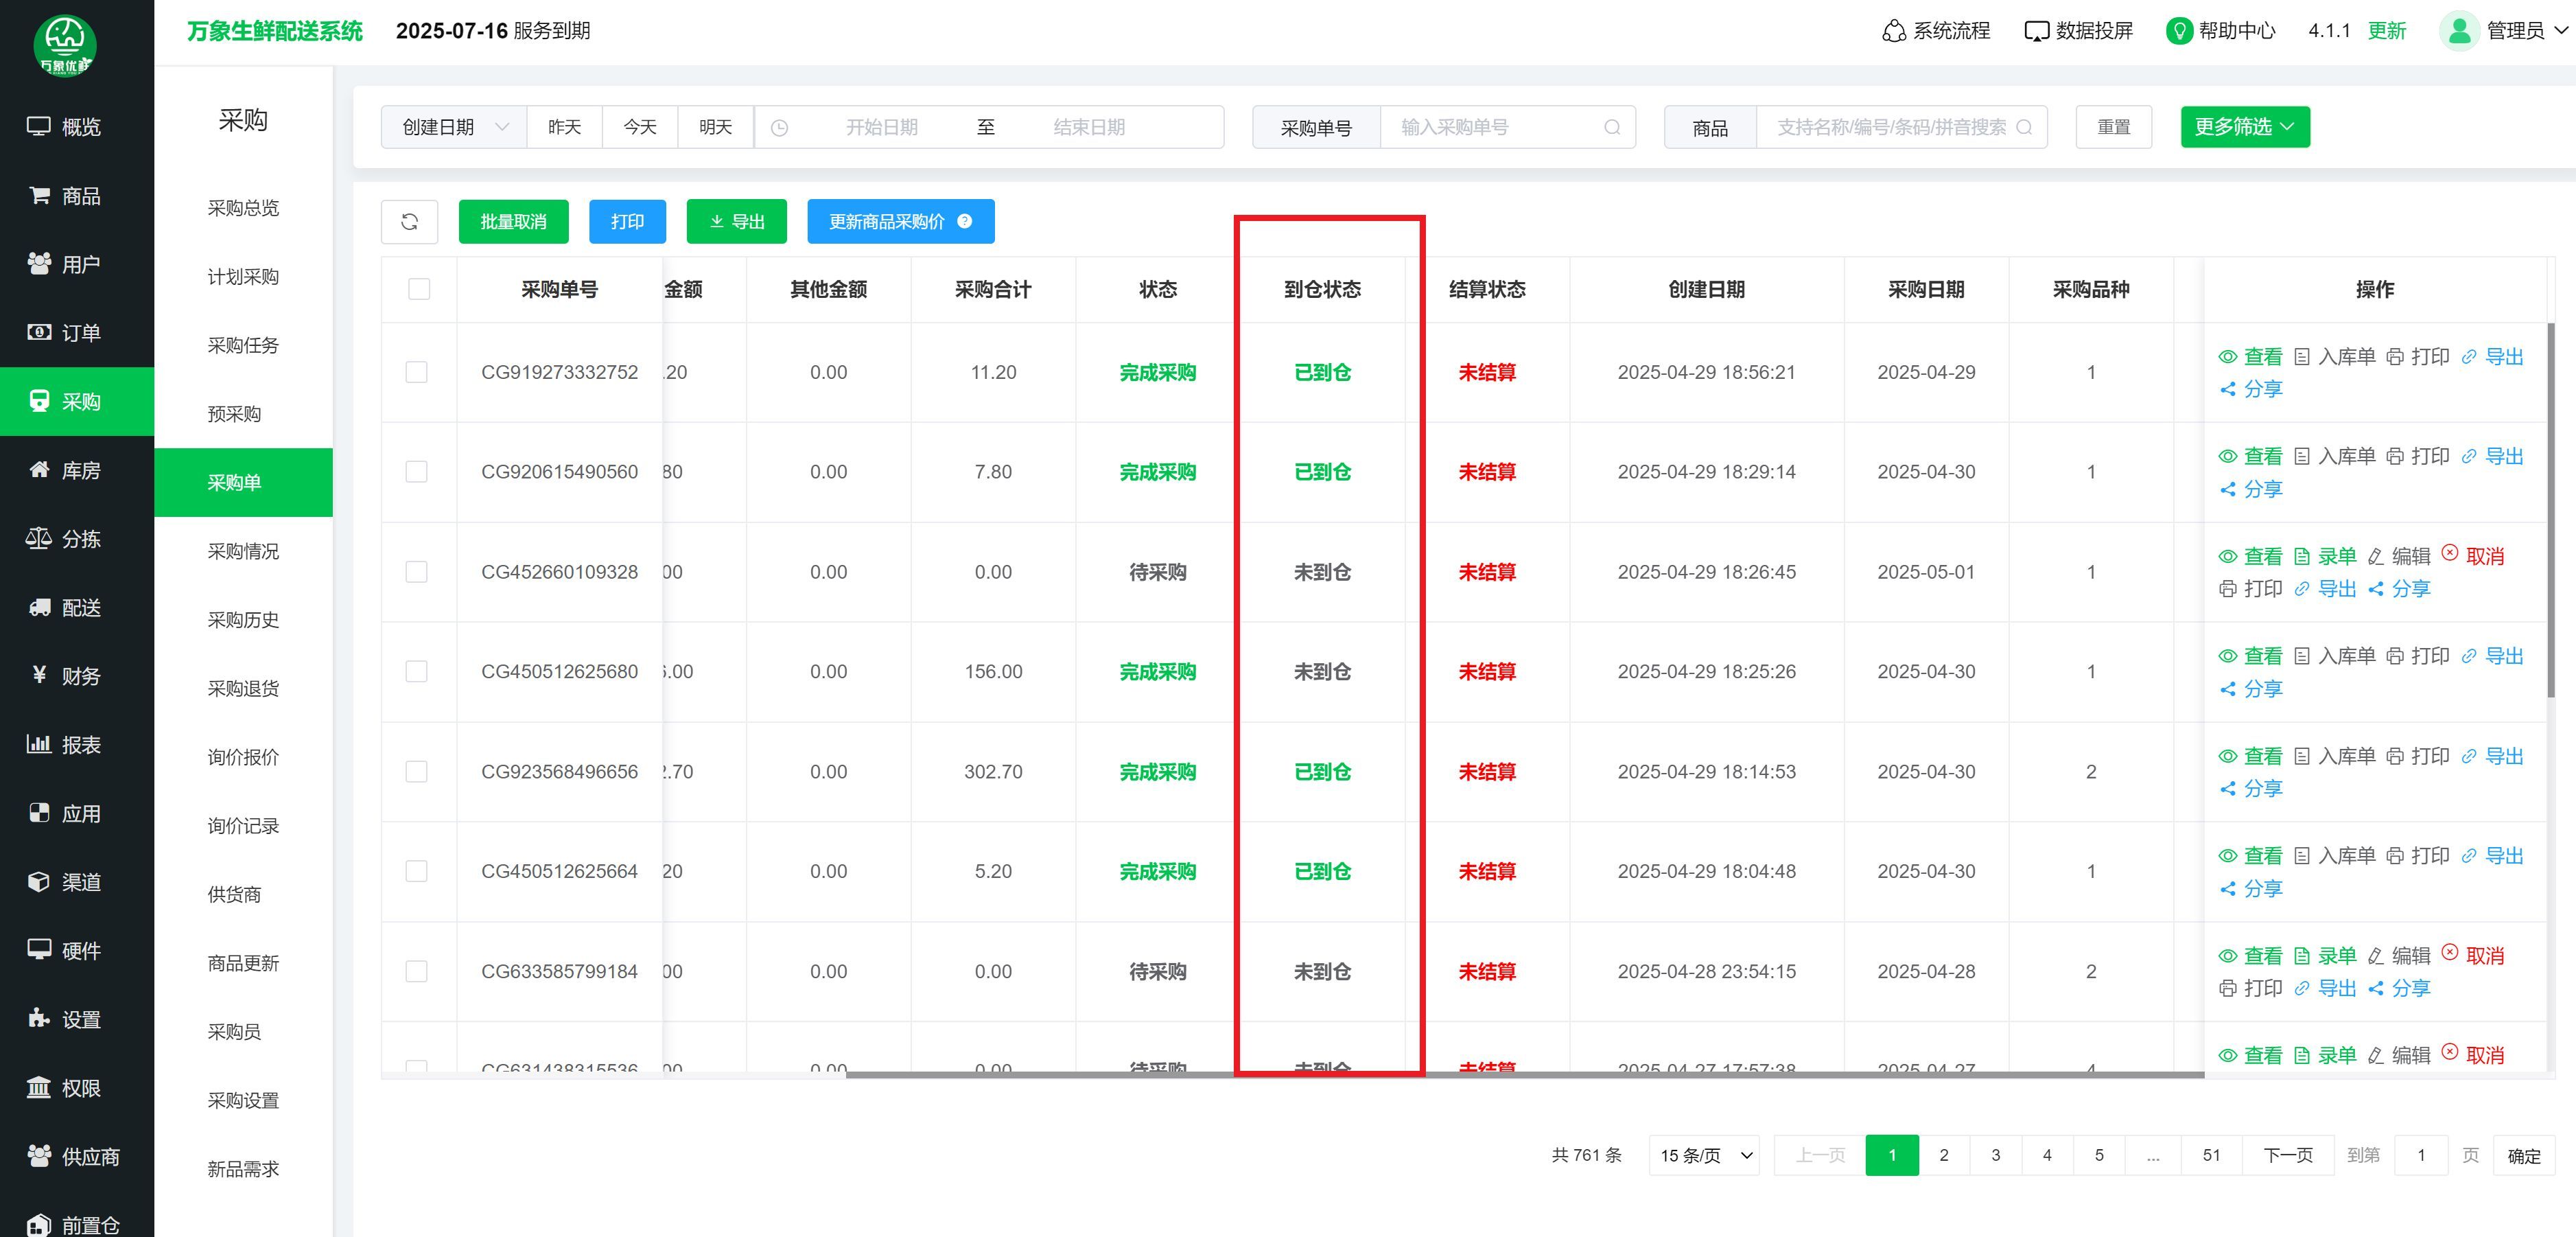2576x1237 pixels.
Task: Open the 15 条/页 page size dropdown
Action: 1704,1155
